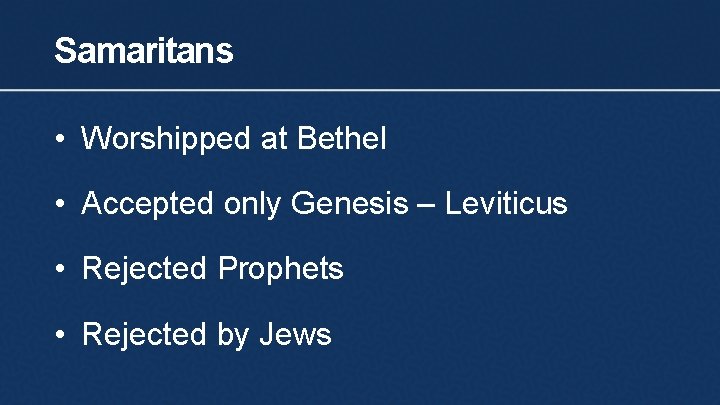Click the word Accepted

[147, 204]
